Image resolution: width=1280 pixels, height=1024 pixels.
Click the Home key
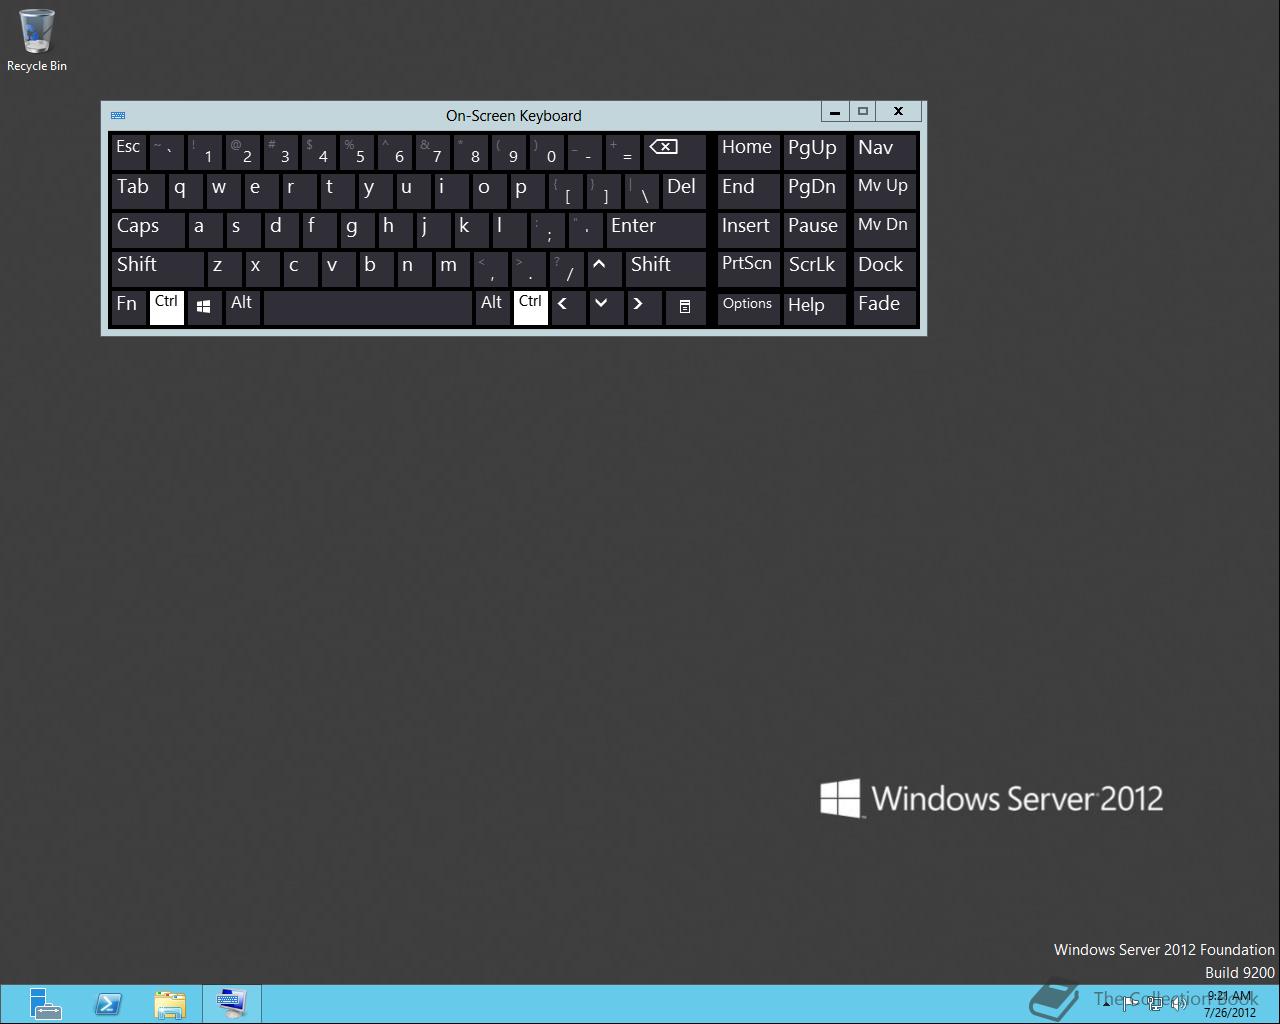click(748, 151)
